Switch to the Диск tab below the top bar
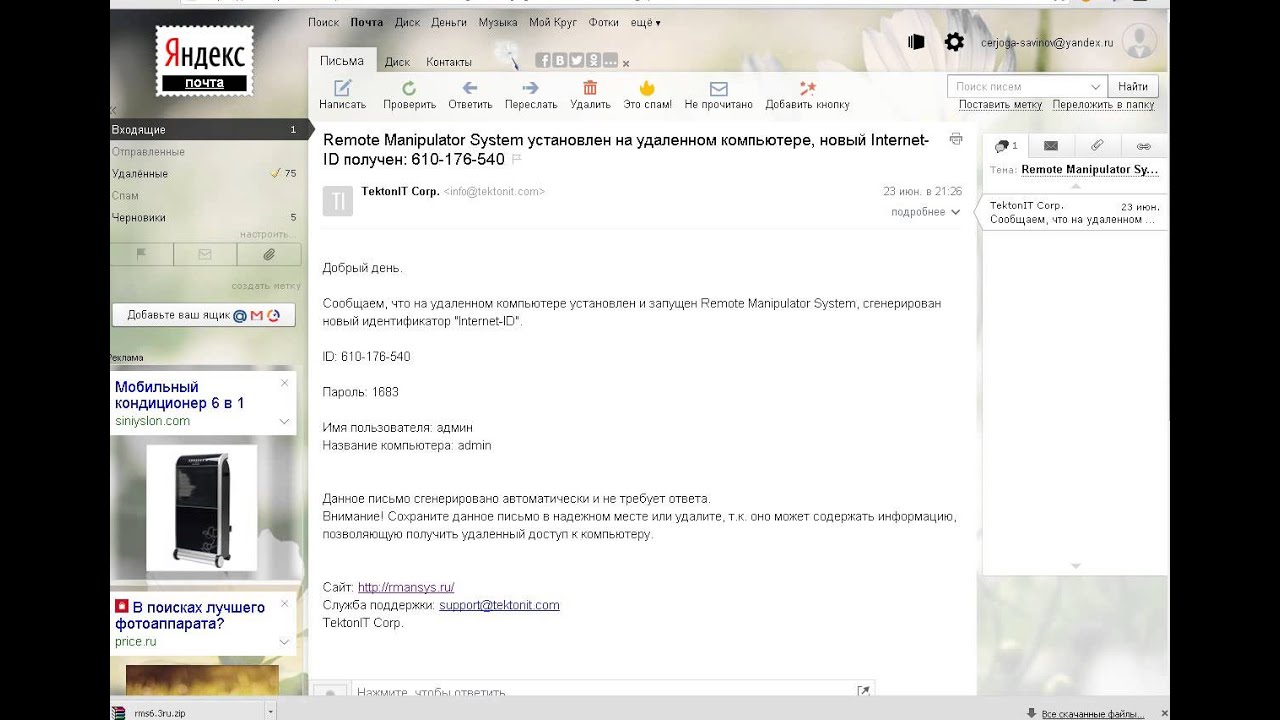This screenshot has width=1280, height=720. click(397, 62)
